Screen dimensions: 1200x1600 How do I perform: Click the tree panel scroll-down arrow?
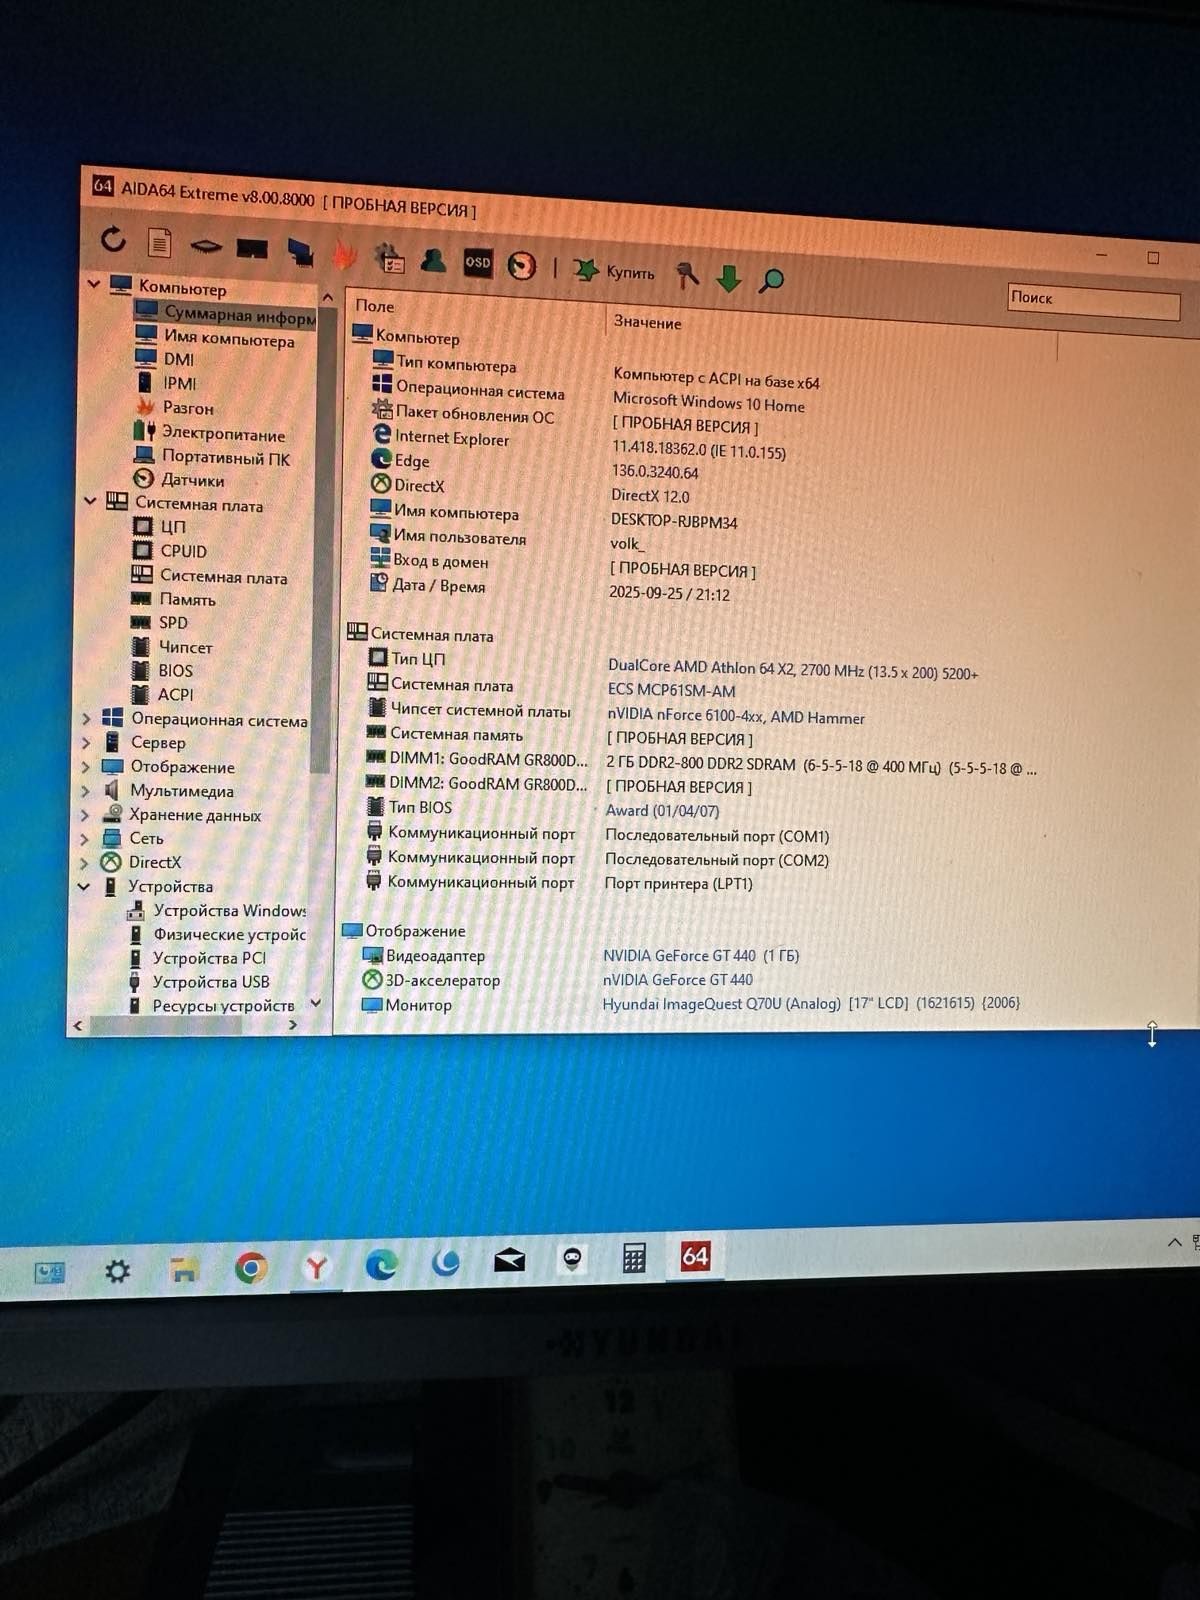click(316, 1003)
